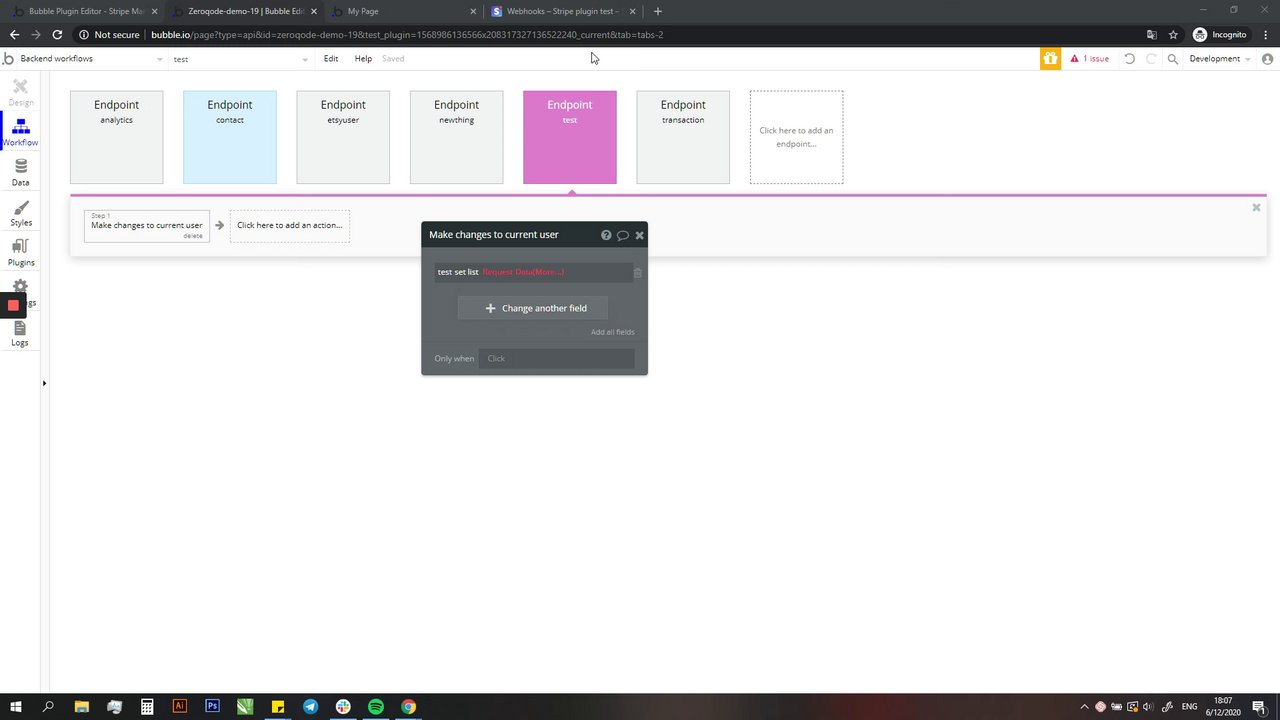This screenshot has width=1280, height=720.
Task: Click the Change another field button
Action: click(533, 308)
